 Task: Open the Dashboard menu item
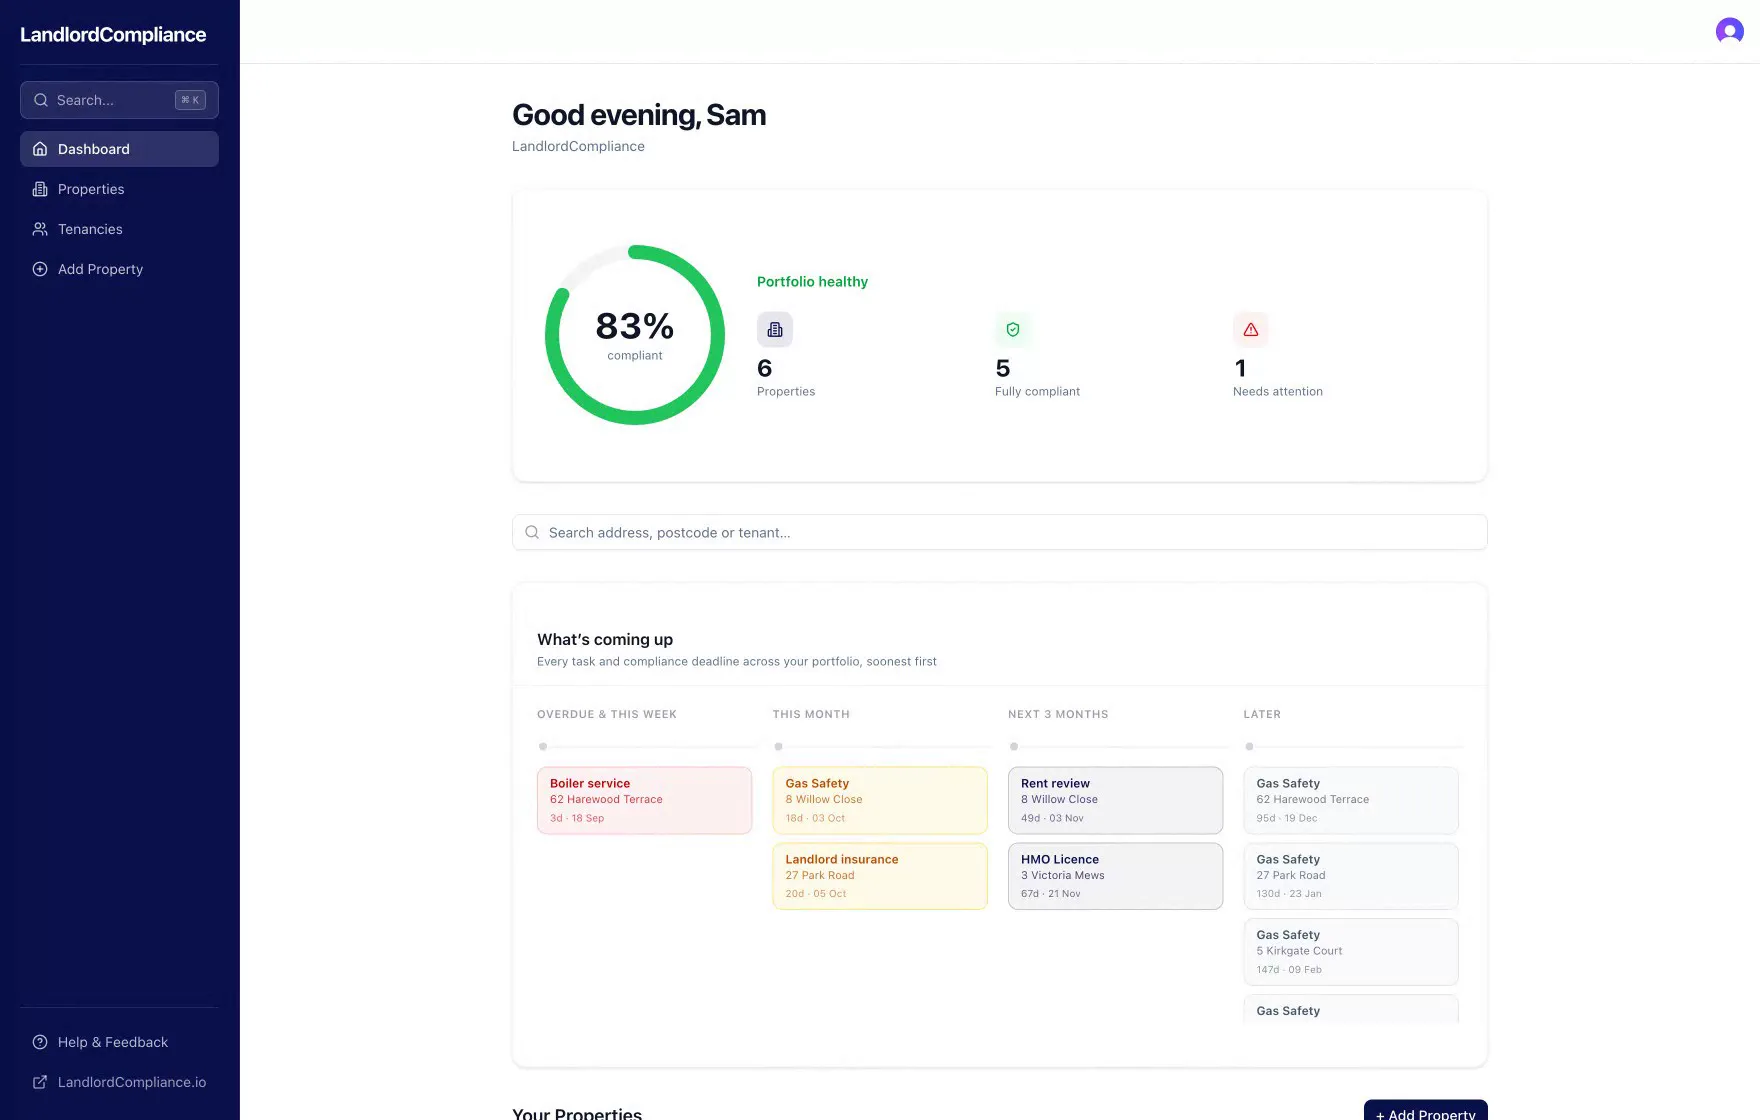pos(119,149)
